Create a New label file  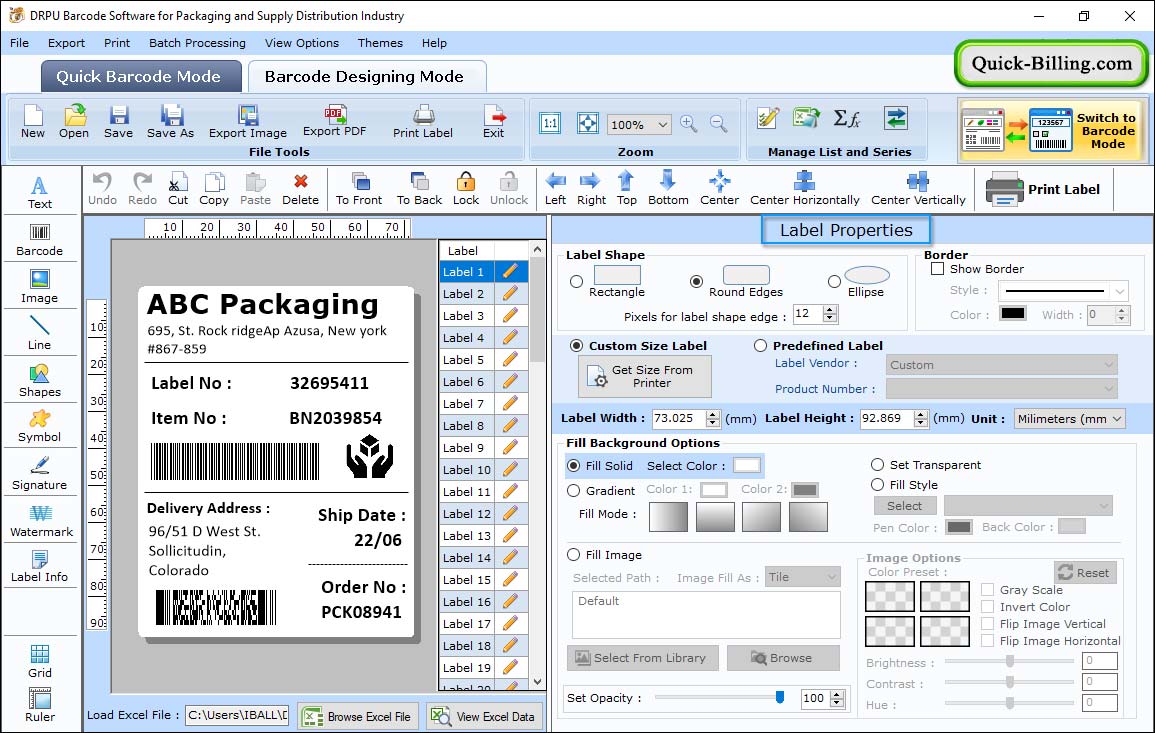click(32, 122)
